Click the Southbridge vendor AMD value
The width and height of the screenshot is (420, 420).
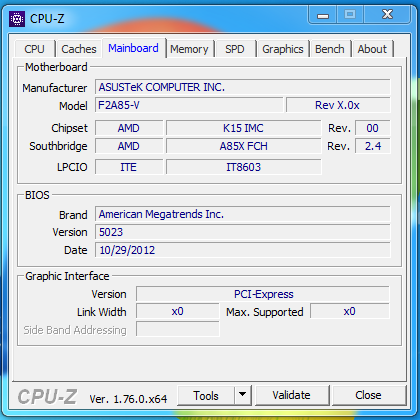(x=129, y=146)
